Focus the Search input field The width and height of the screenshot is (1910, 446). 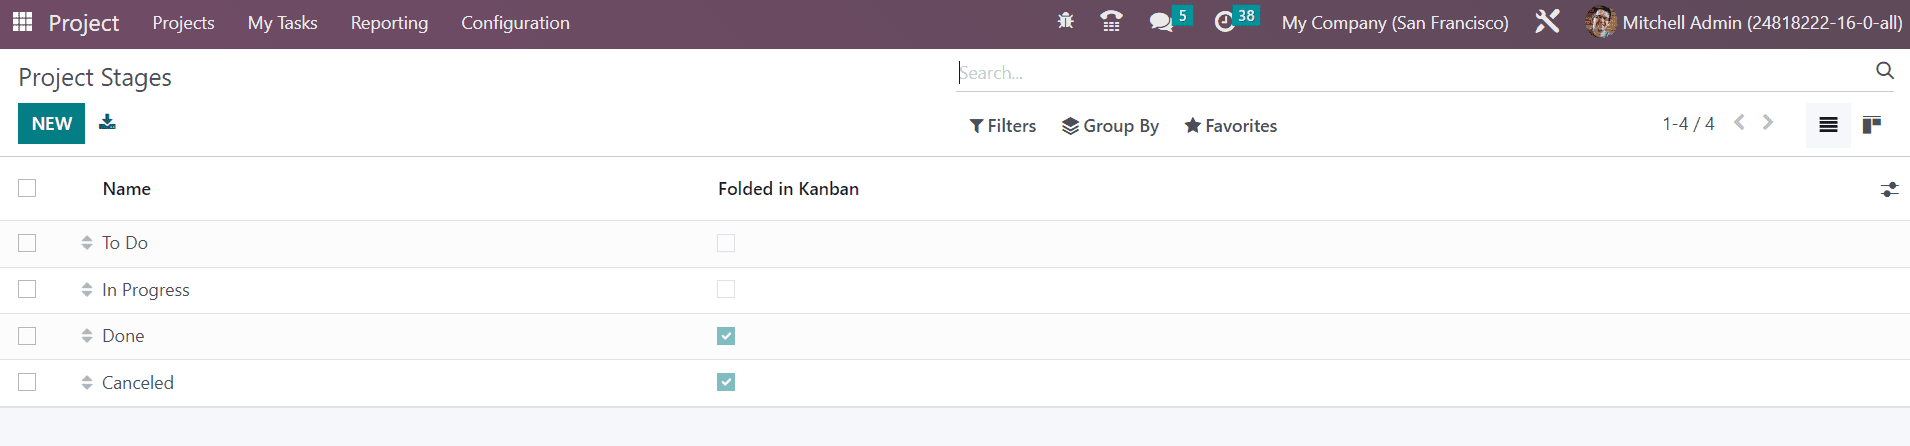pyautogui.click(x=1410, y=72)
